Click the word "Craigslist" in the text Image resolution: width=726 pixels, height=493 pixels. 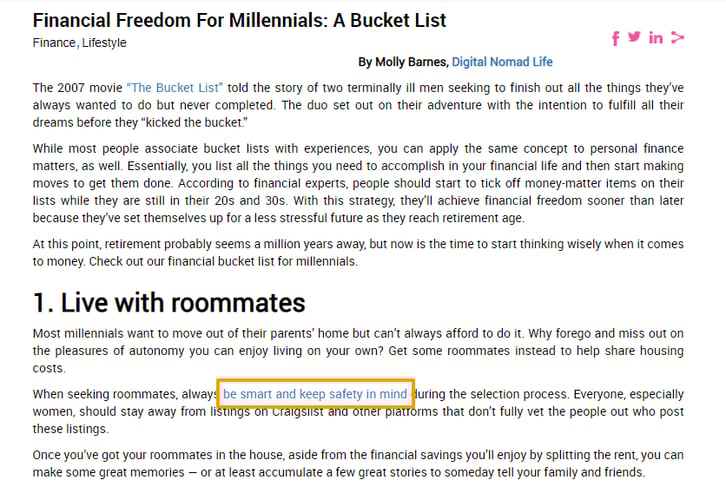pos(298,412)
